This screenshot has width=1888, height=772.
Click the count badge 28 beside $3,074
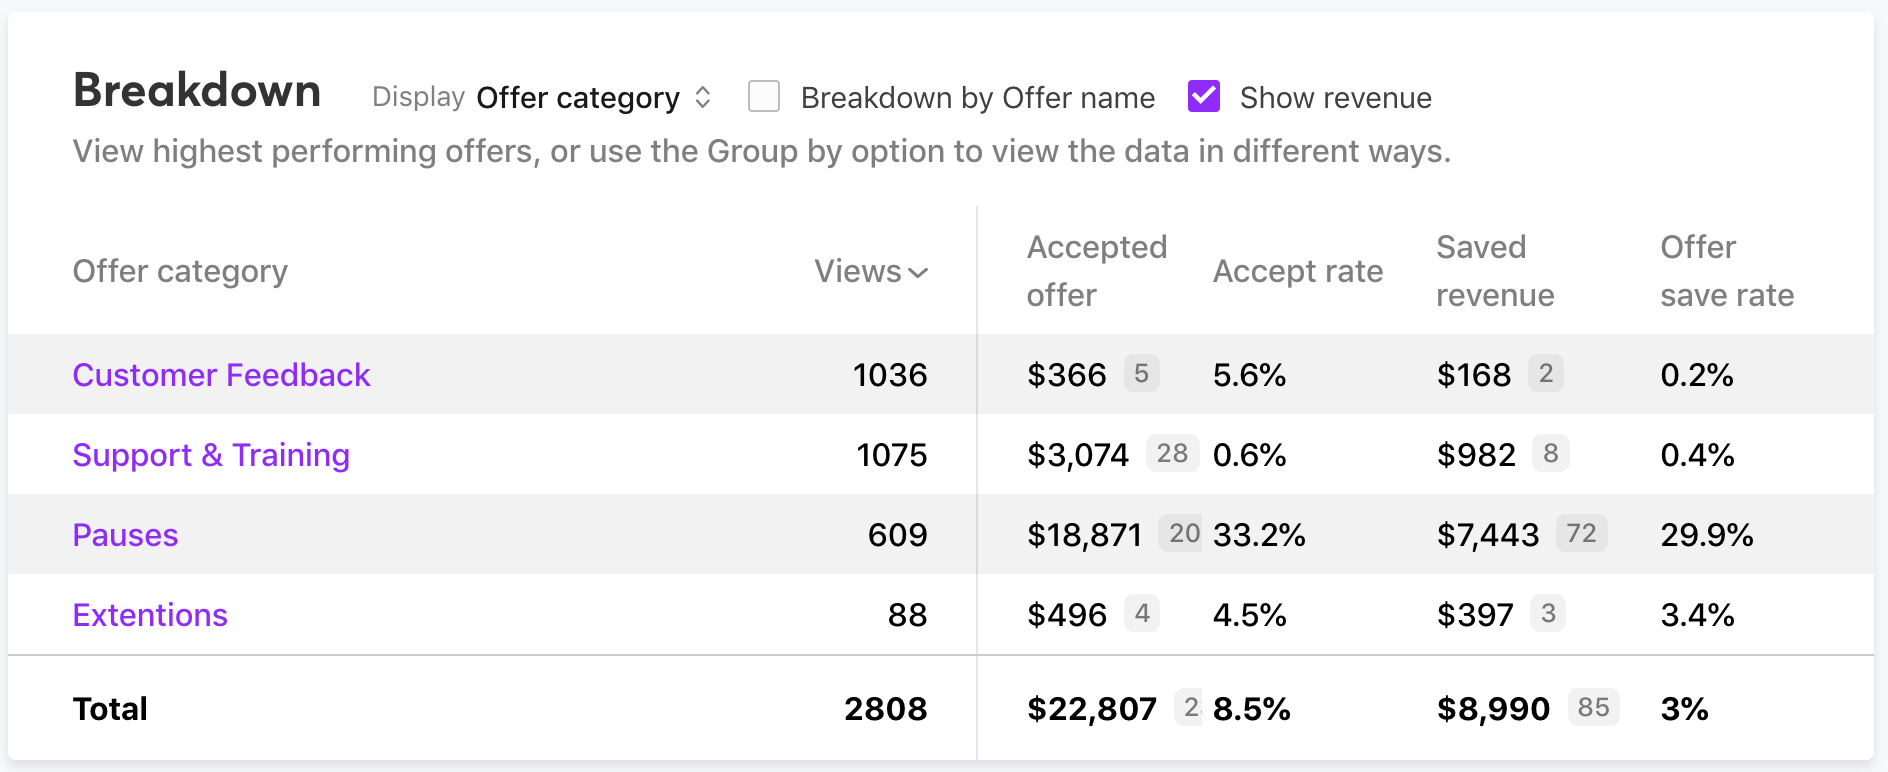tap(1172, 454)
